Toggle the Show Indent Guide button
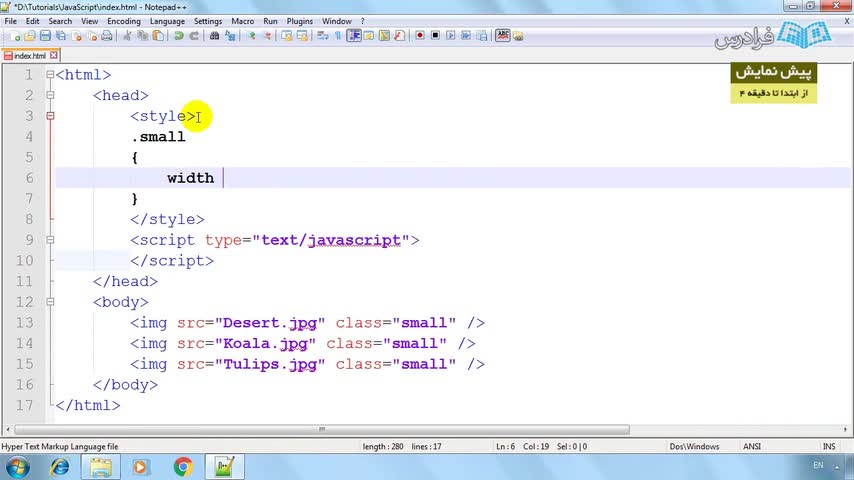Screen dimensions: 854x480 pyautogui.click(x=353, y=36)
